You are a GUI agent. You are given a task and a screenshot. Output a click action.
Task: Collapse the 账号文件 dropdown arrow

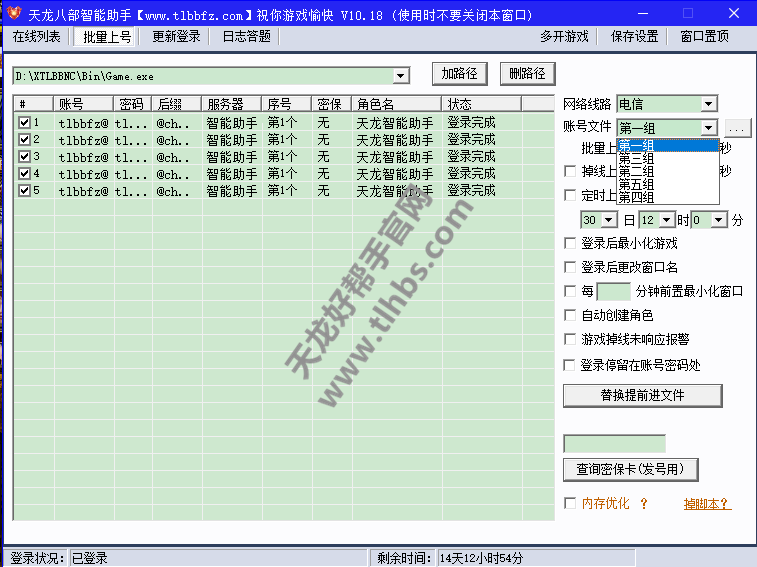708,128
